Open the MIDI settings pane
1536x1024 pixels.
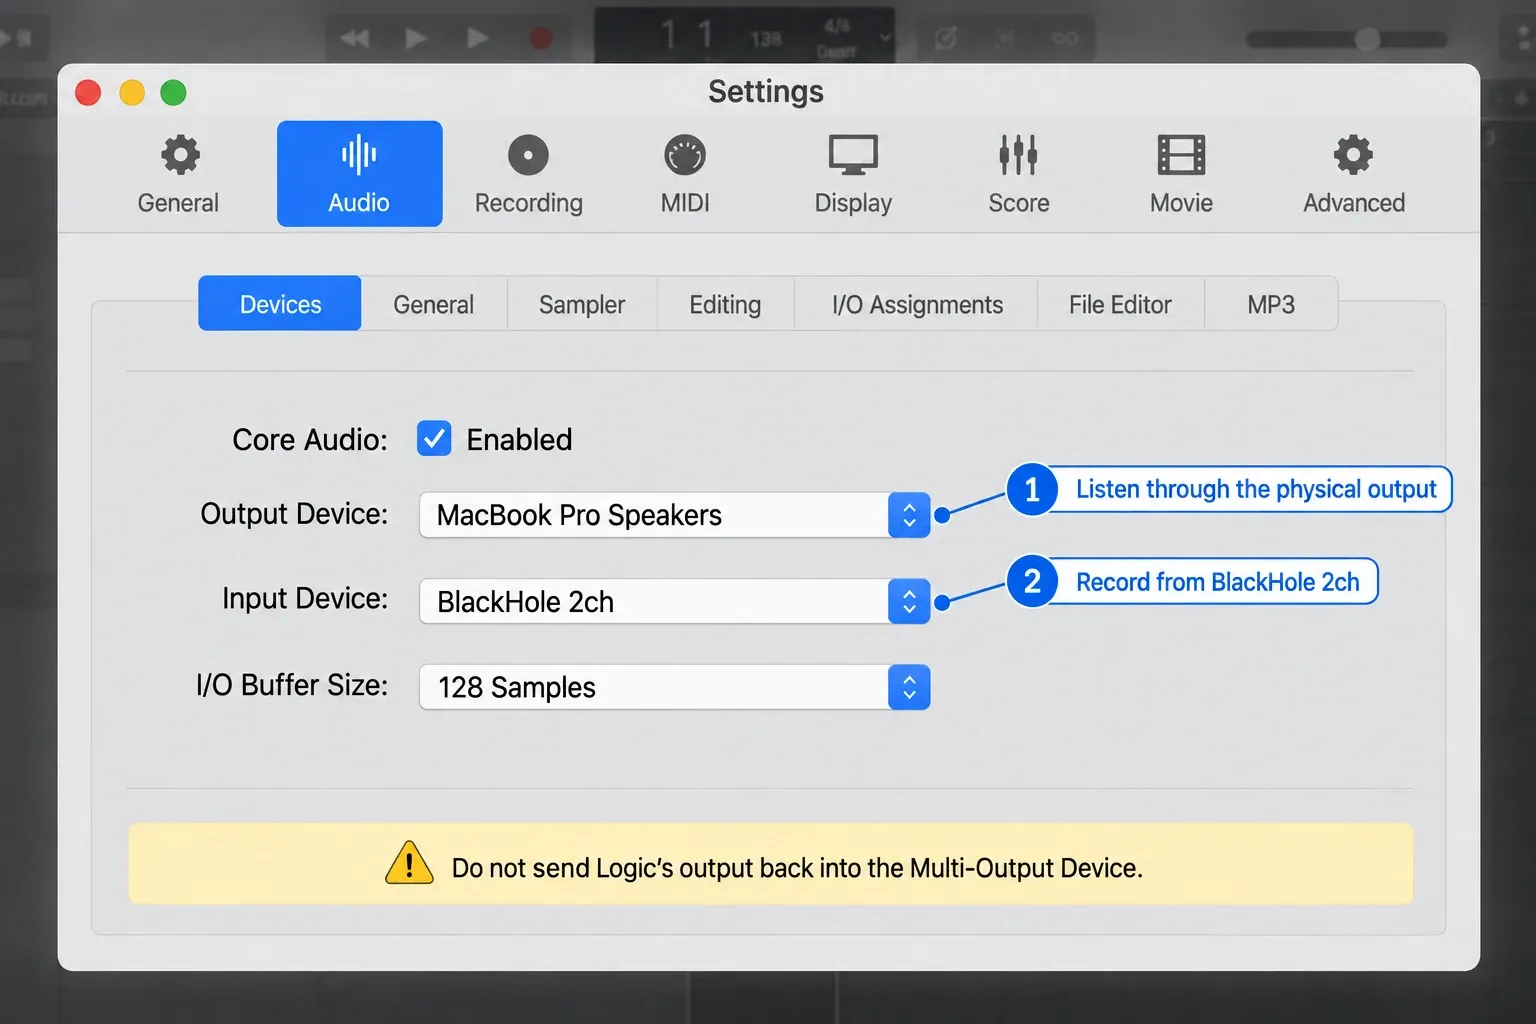[x=685, y=174]
